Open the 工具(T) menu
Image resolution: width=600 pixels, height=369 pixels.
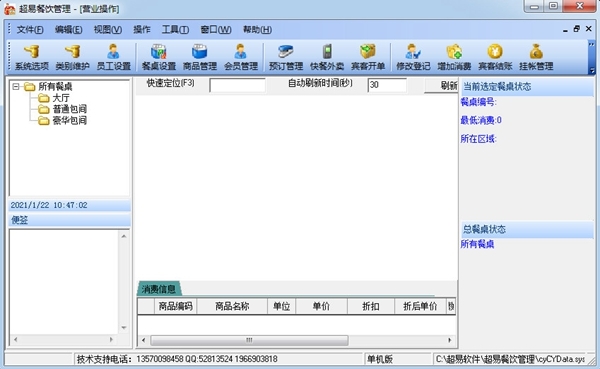tap(175, 29)
